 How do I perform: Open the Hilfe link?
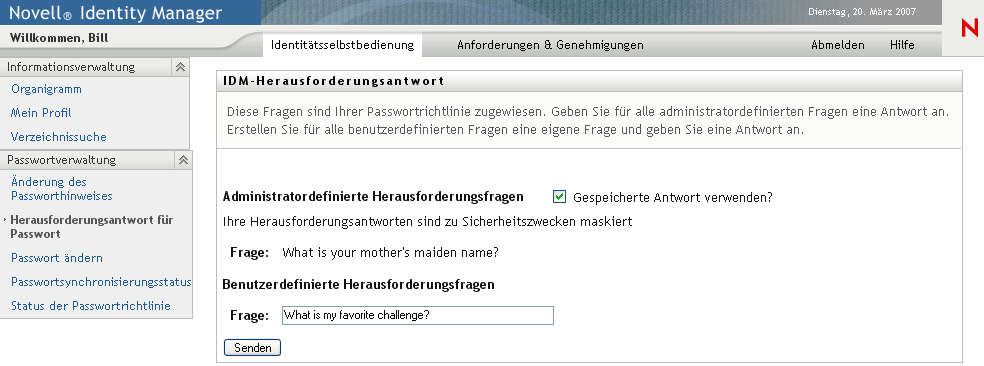coord(902,45)
